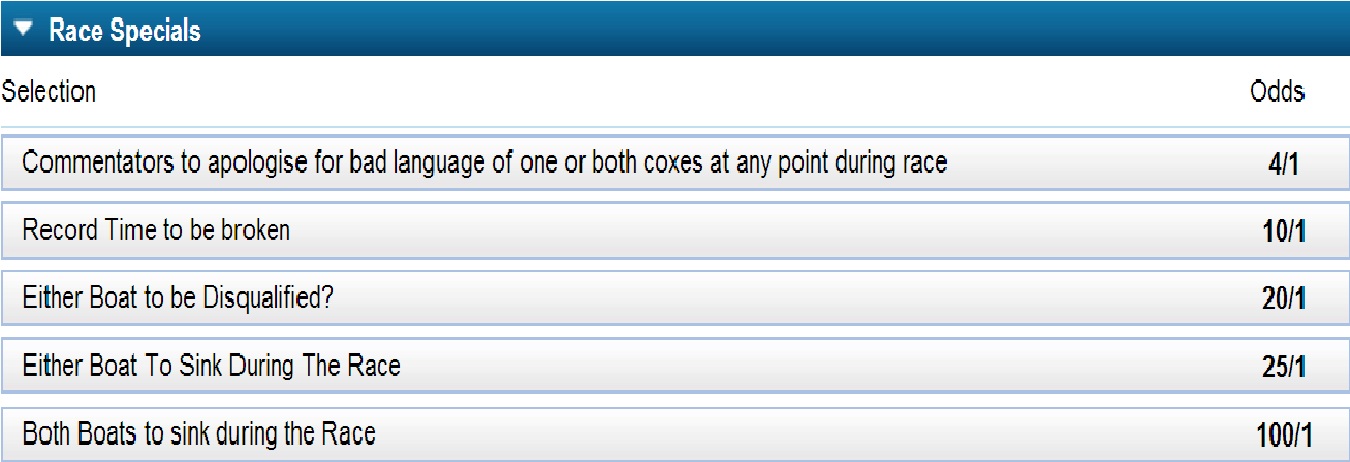Pick Either Boat To Sink During Race
The image size is (1350, 462).
pos(211,366)
